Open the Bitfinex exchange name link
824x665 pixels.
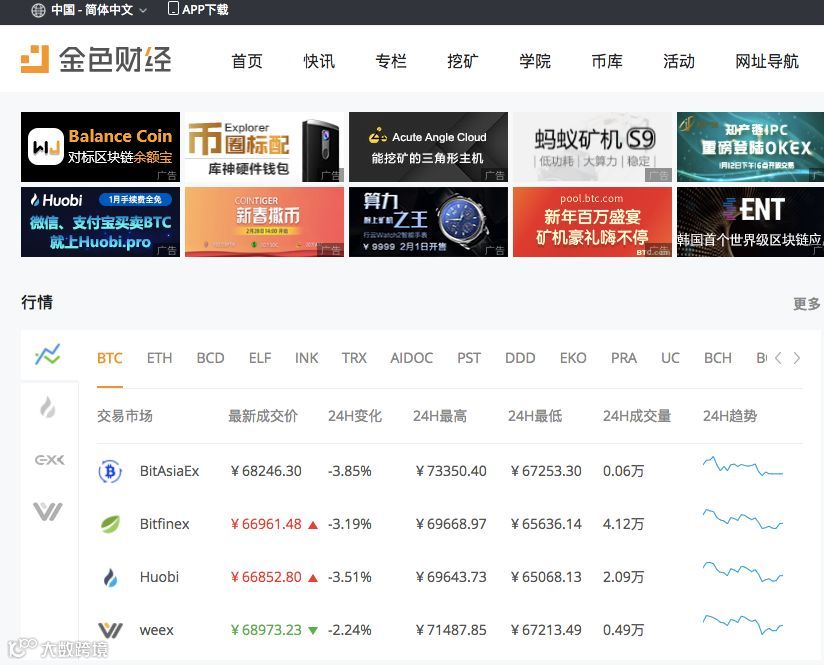164,524
